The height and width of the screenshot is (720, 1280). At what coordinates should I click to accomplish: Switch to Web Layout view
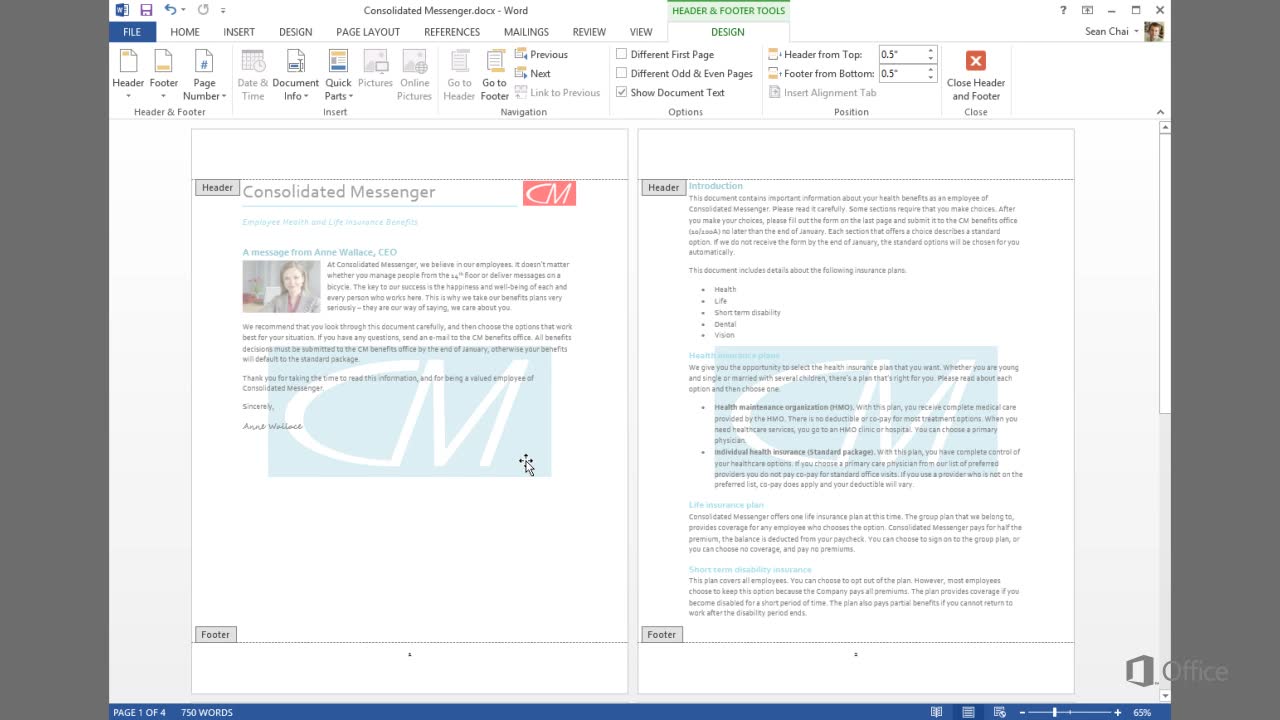[x=1000, y=712]
